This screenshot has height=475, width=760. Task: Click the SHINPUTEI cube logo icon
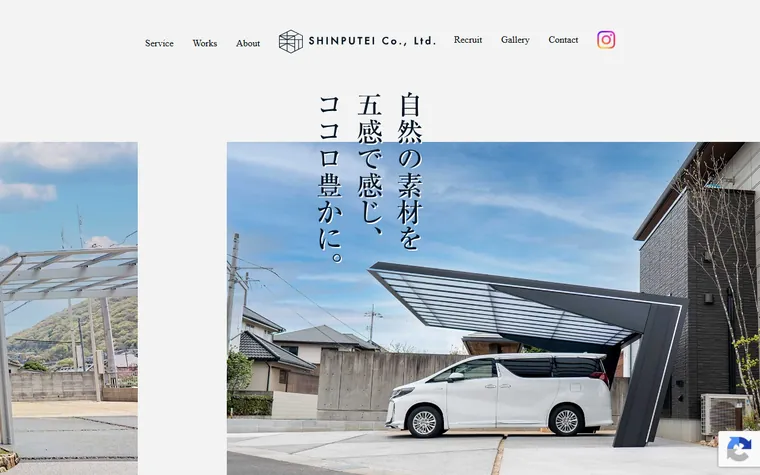click(290, 41)
